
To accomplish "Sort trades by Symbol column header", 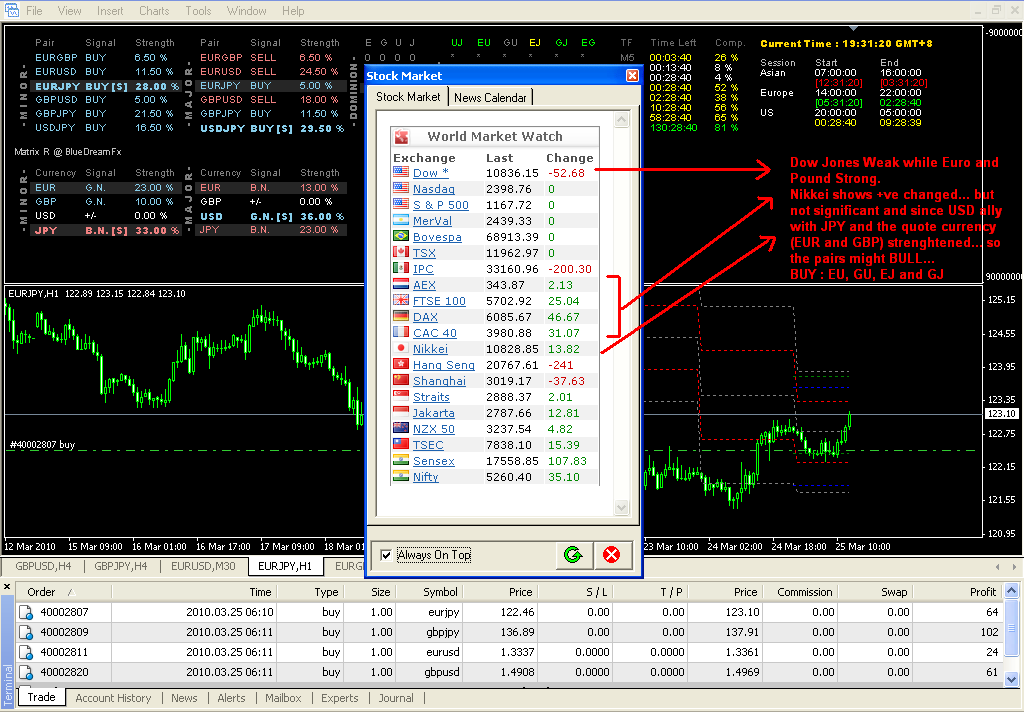I will pyautogui.click(x=429, y=592).
